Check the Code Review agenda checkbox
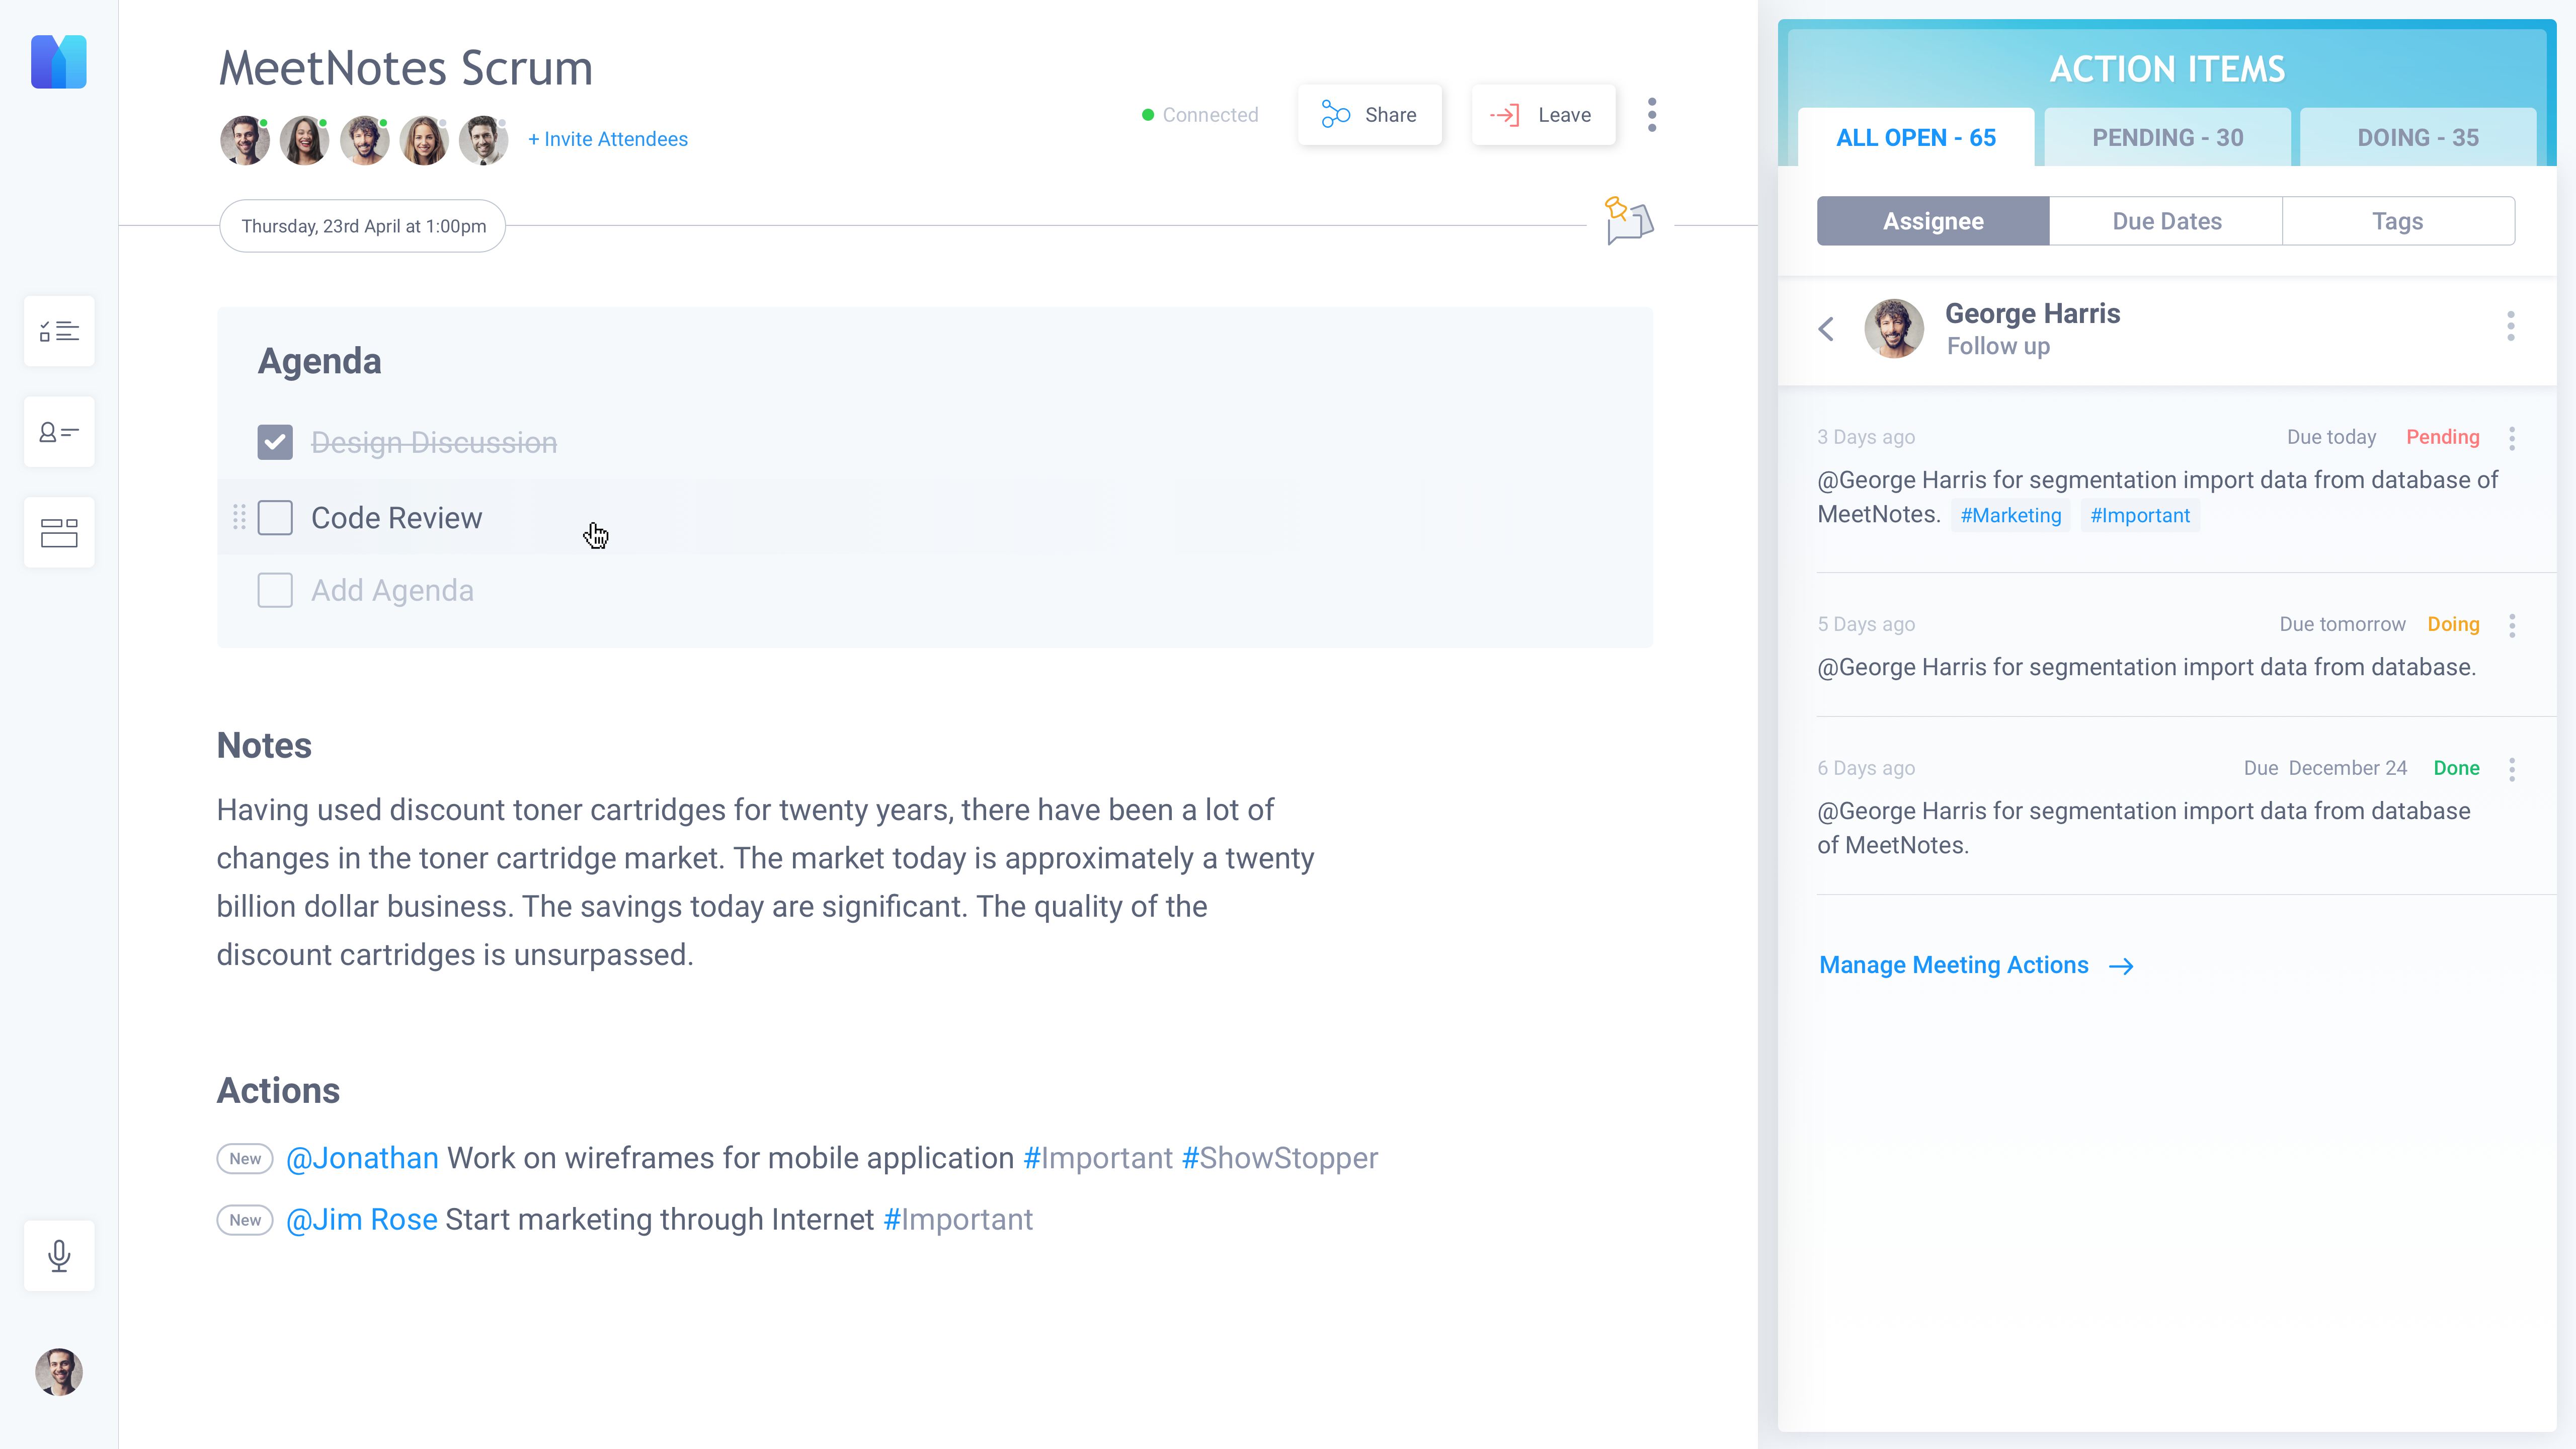Image resolution: width=2576 pixels, height=1449 pixels. click(275, 517)
